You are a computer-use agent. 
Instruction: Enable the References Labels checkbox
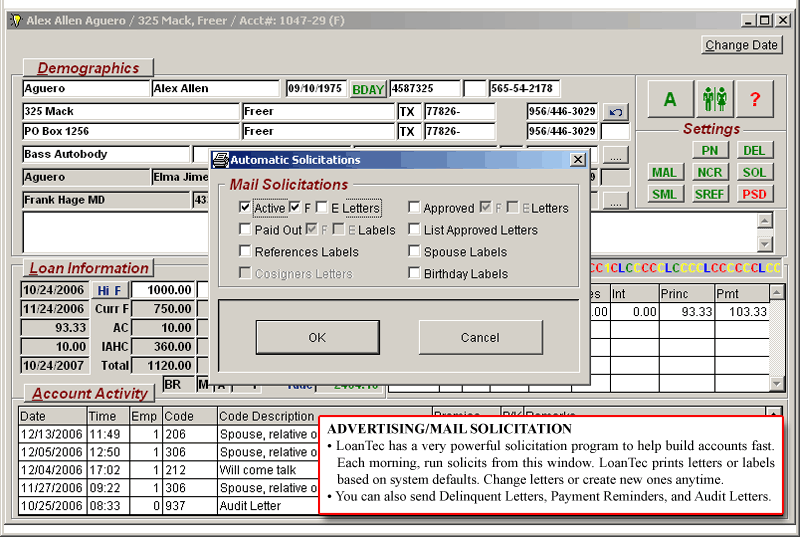pos(245,251)
